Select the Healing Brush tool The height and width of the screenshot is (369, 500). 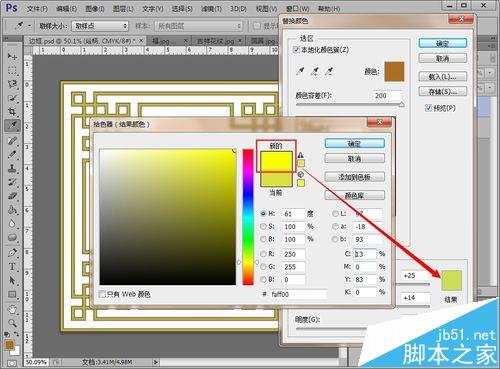(12, 141)
